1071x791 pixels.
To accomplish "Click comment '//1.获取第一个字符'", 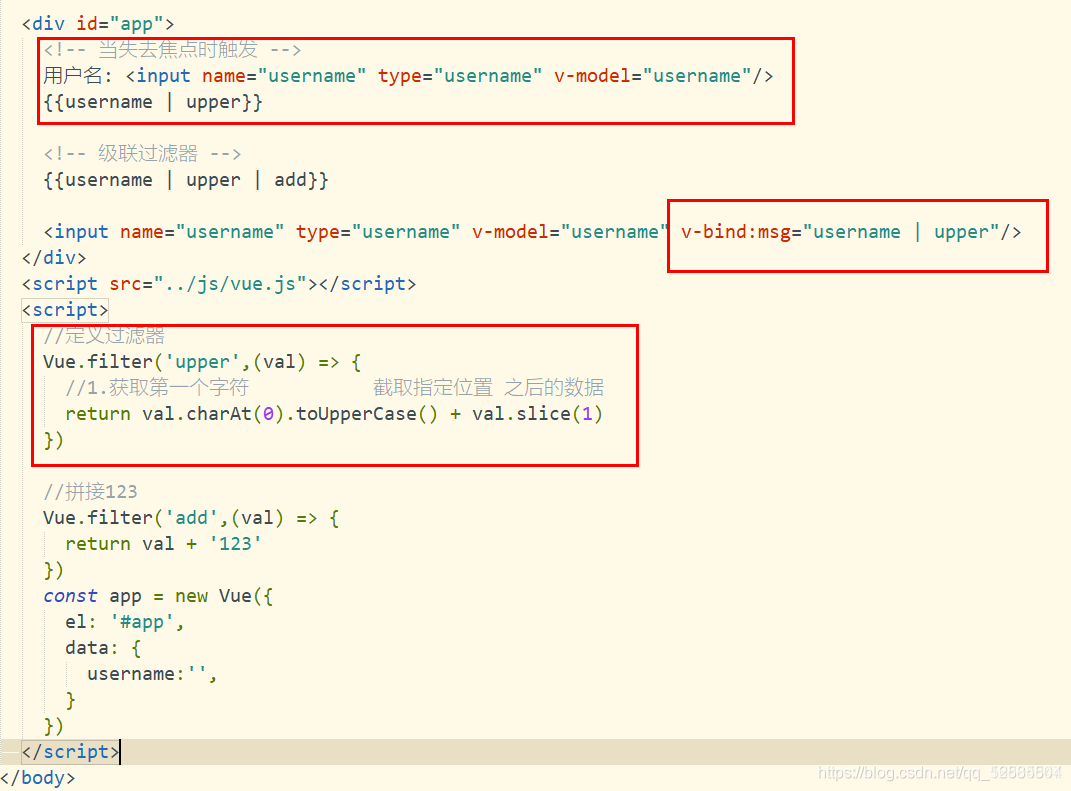I will pos(157,388).
